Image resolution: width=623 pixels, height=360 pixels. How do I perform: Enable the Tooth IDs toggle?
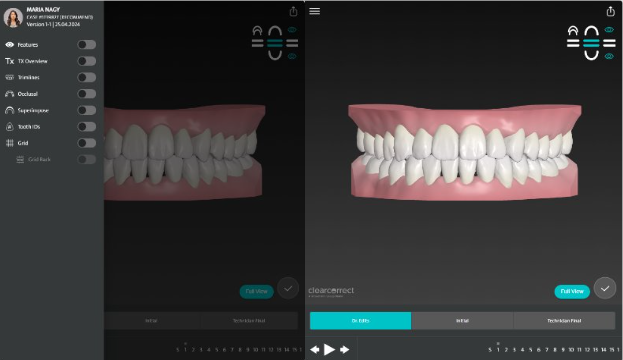tap(87, 126)
